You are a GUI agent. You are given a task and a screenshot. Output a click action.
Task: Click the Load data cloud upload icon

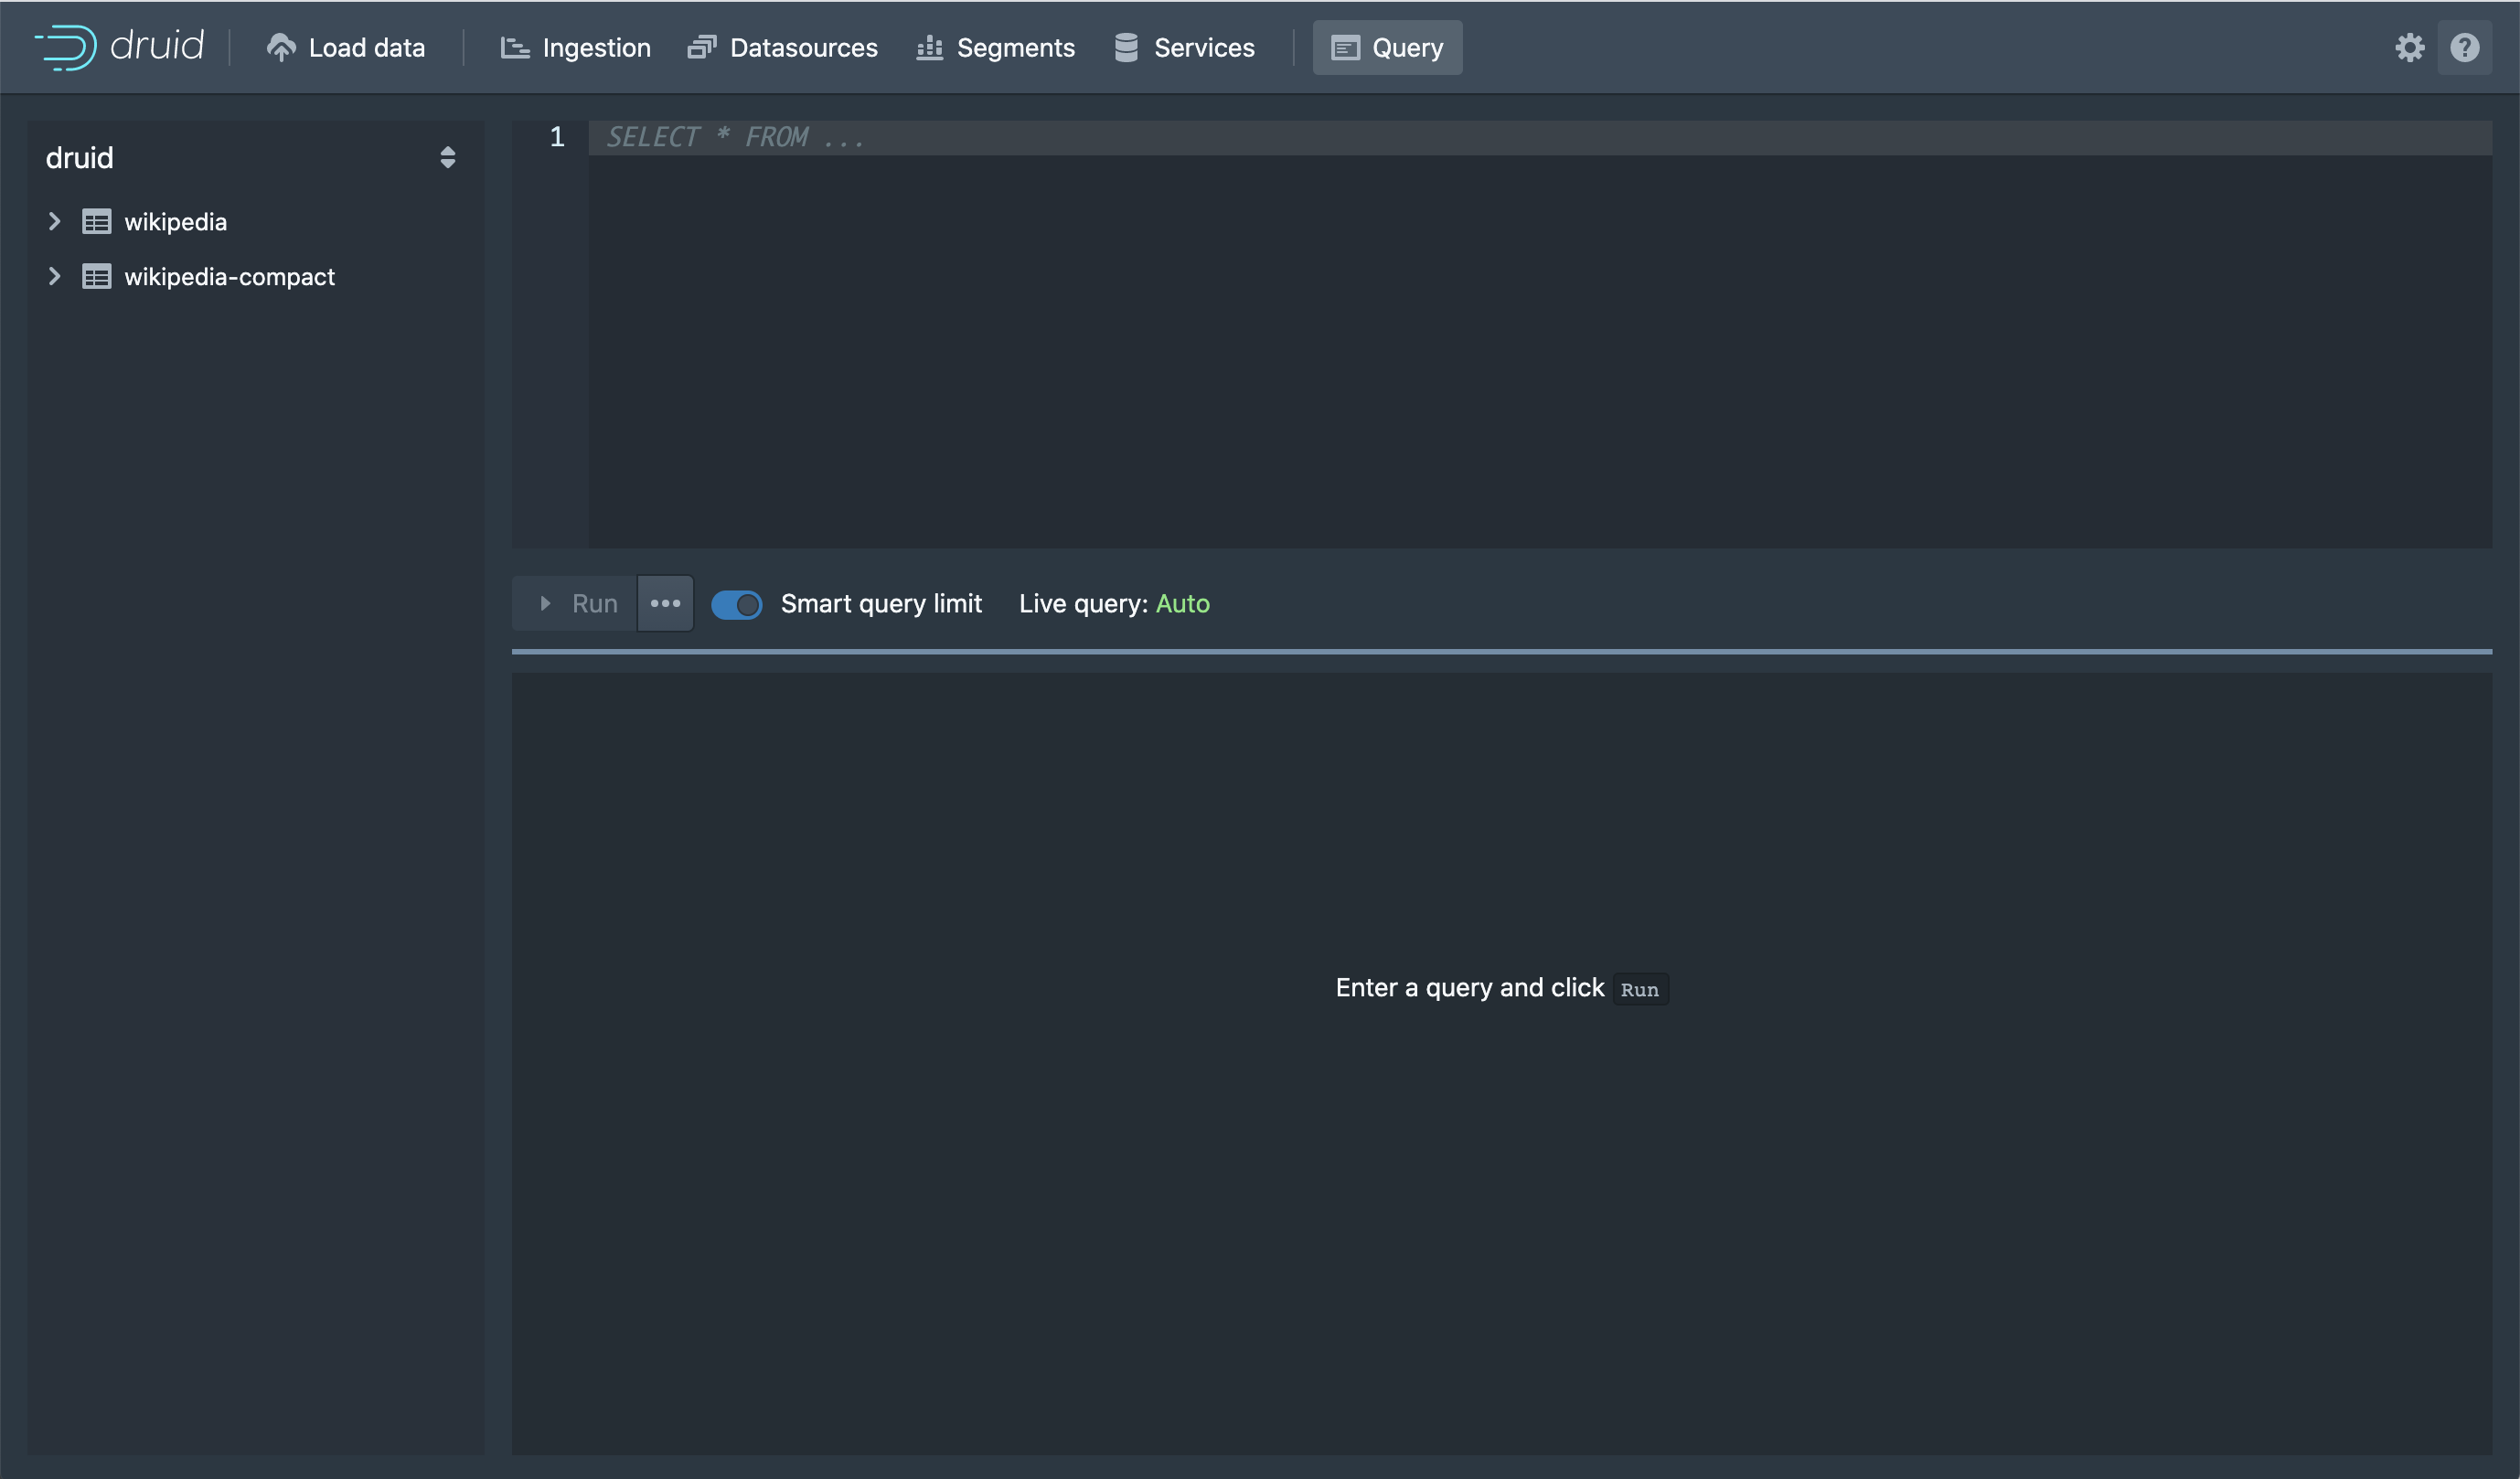281,47
